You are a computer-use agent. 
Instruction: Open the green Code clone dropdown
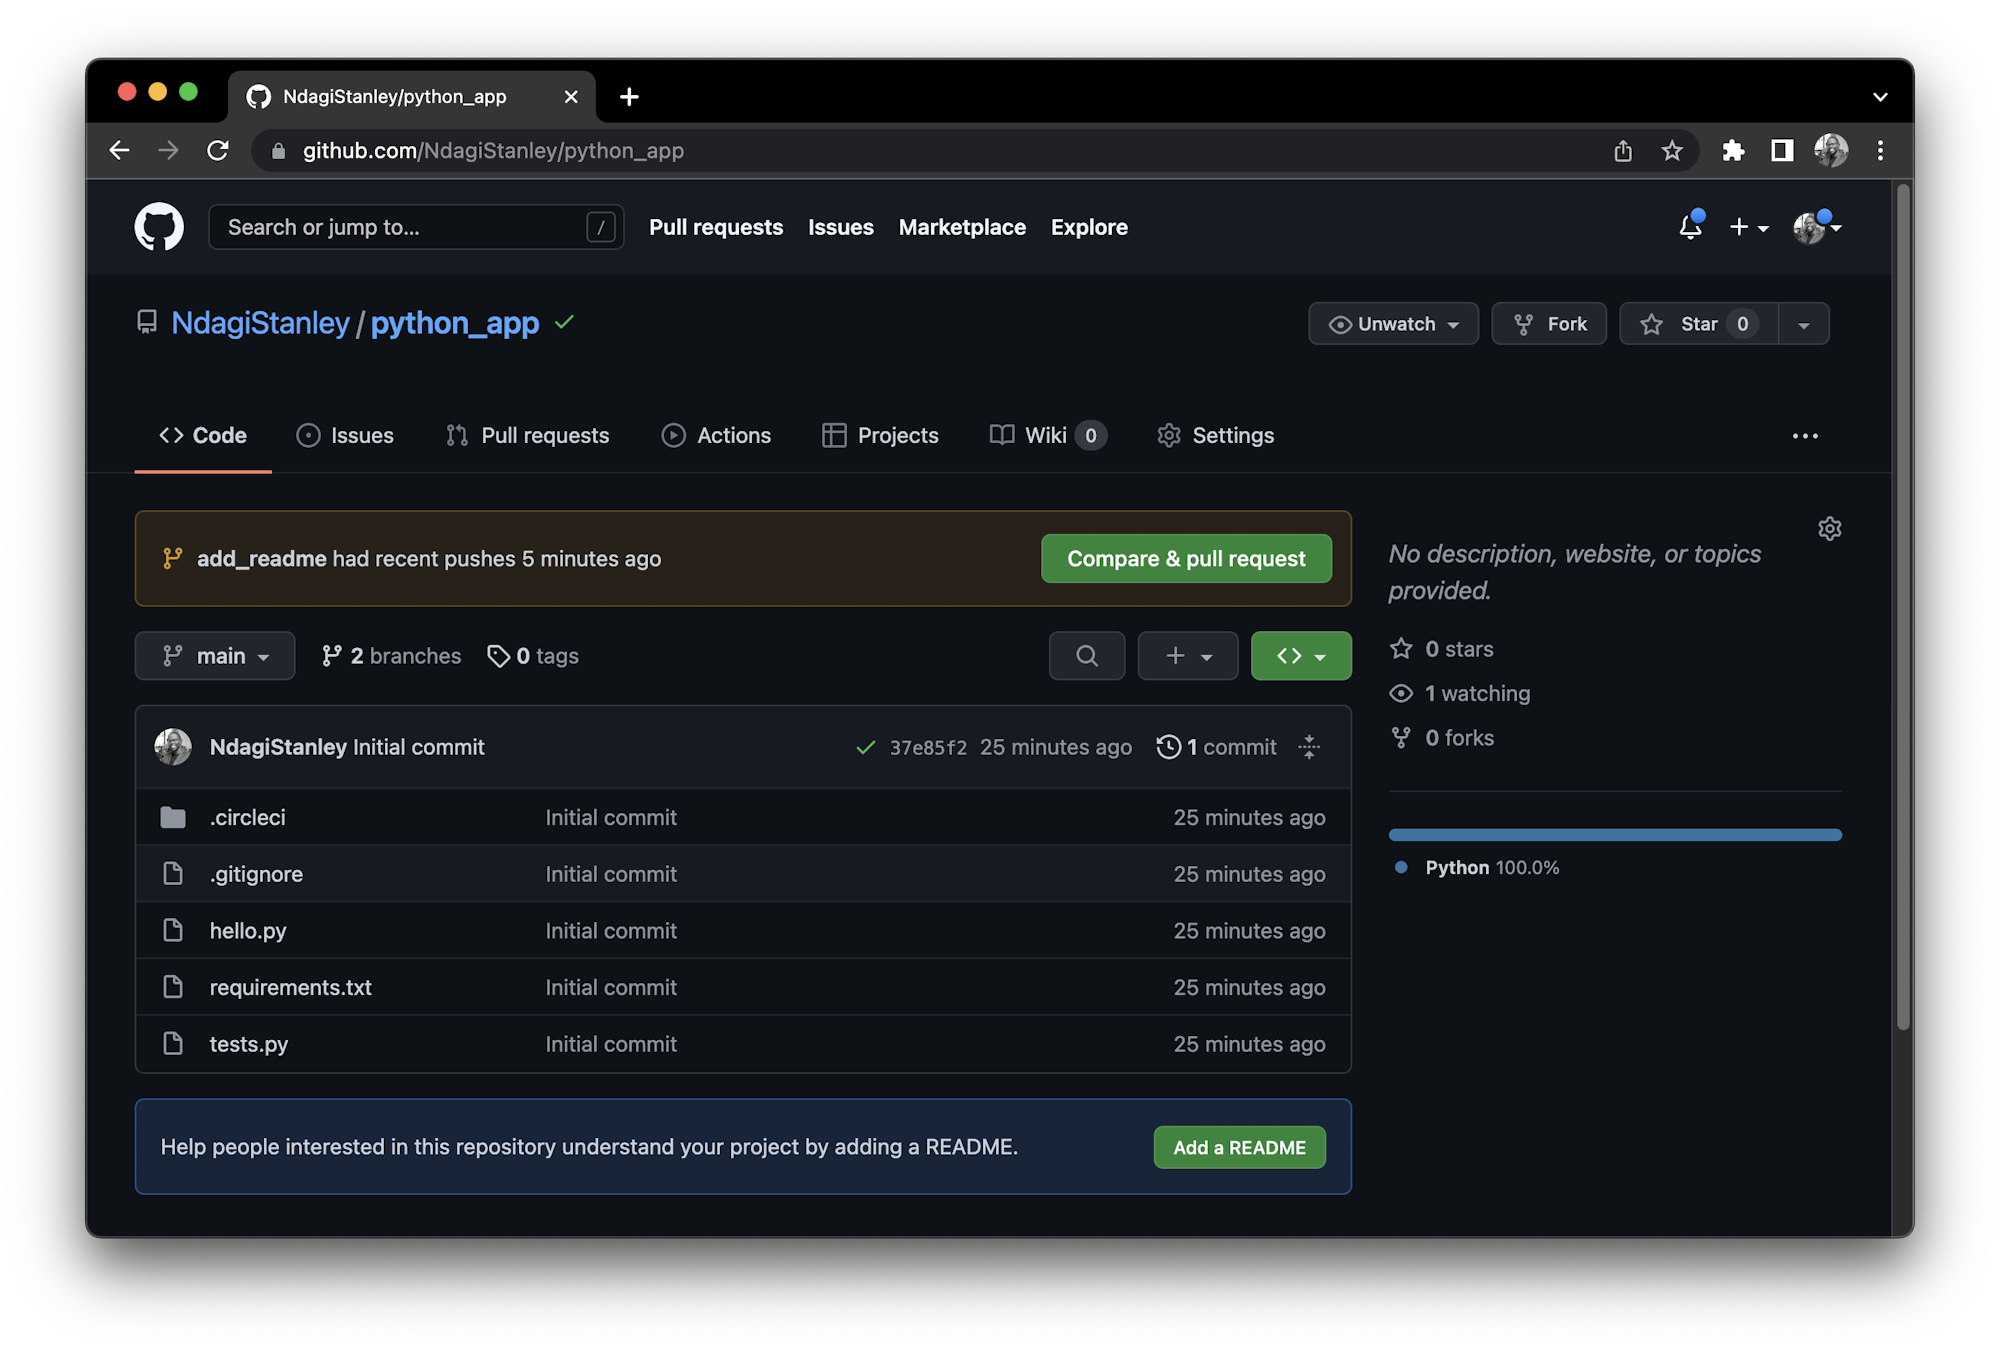coord(1301,656)
